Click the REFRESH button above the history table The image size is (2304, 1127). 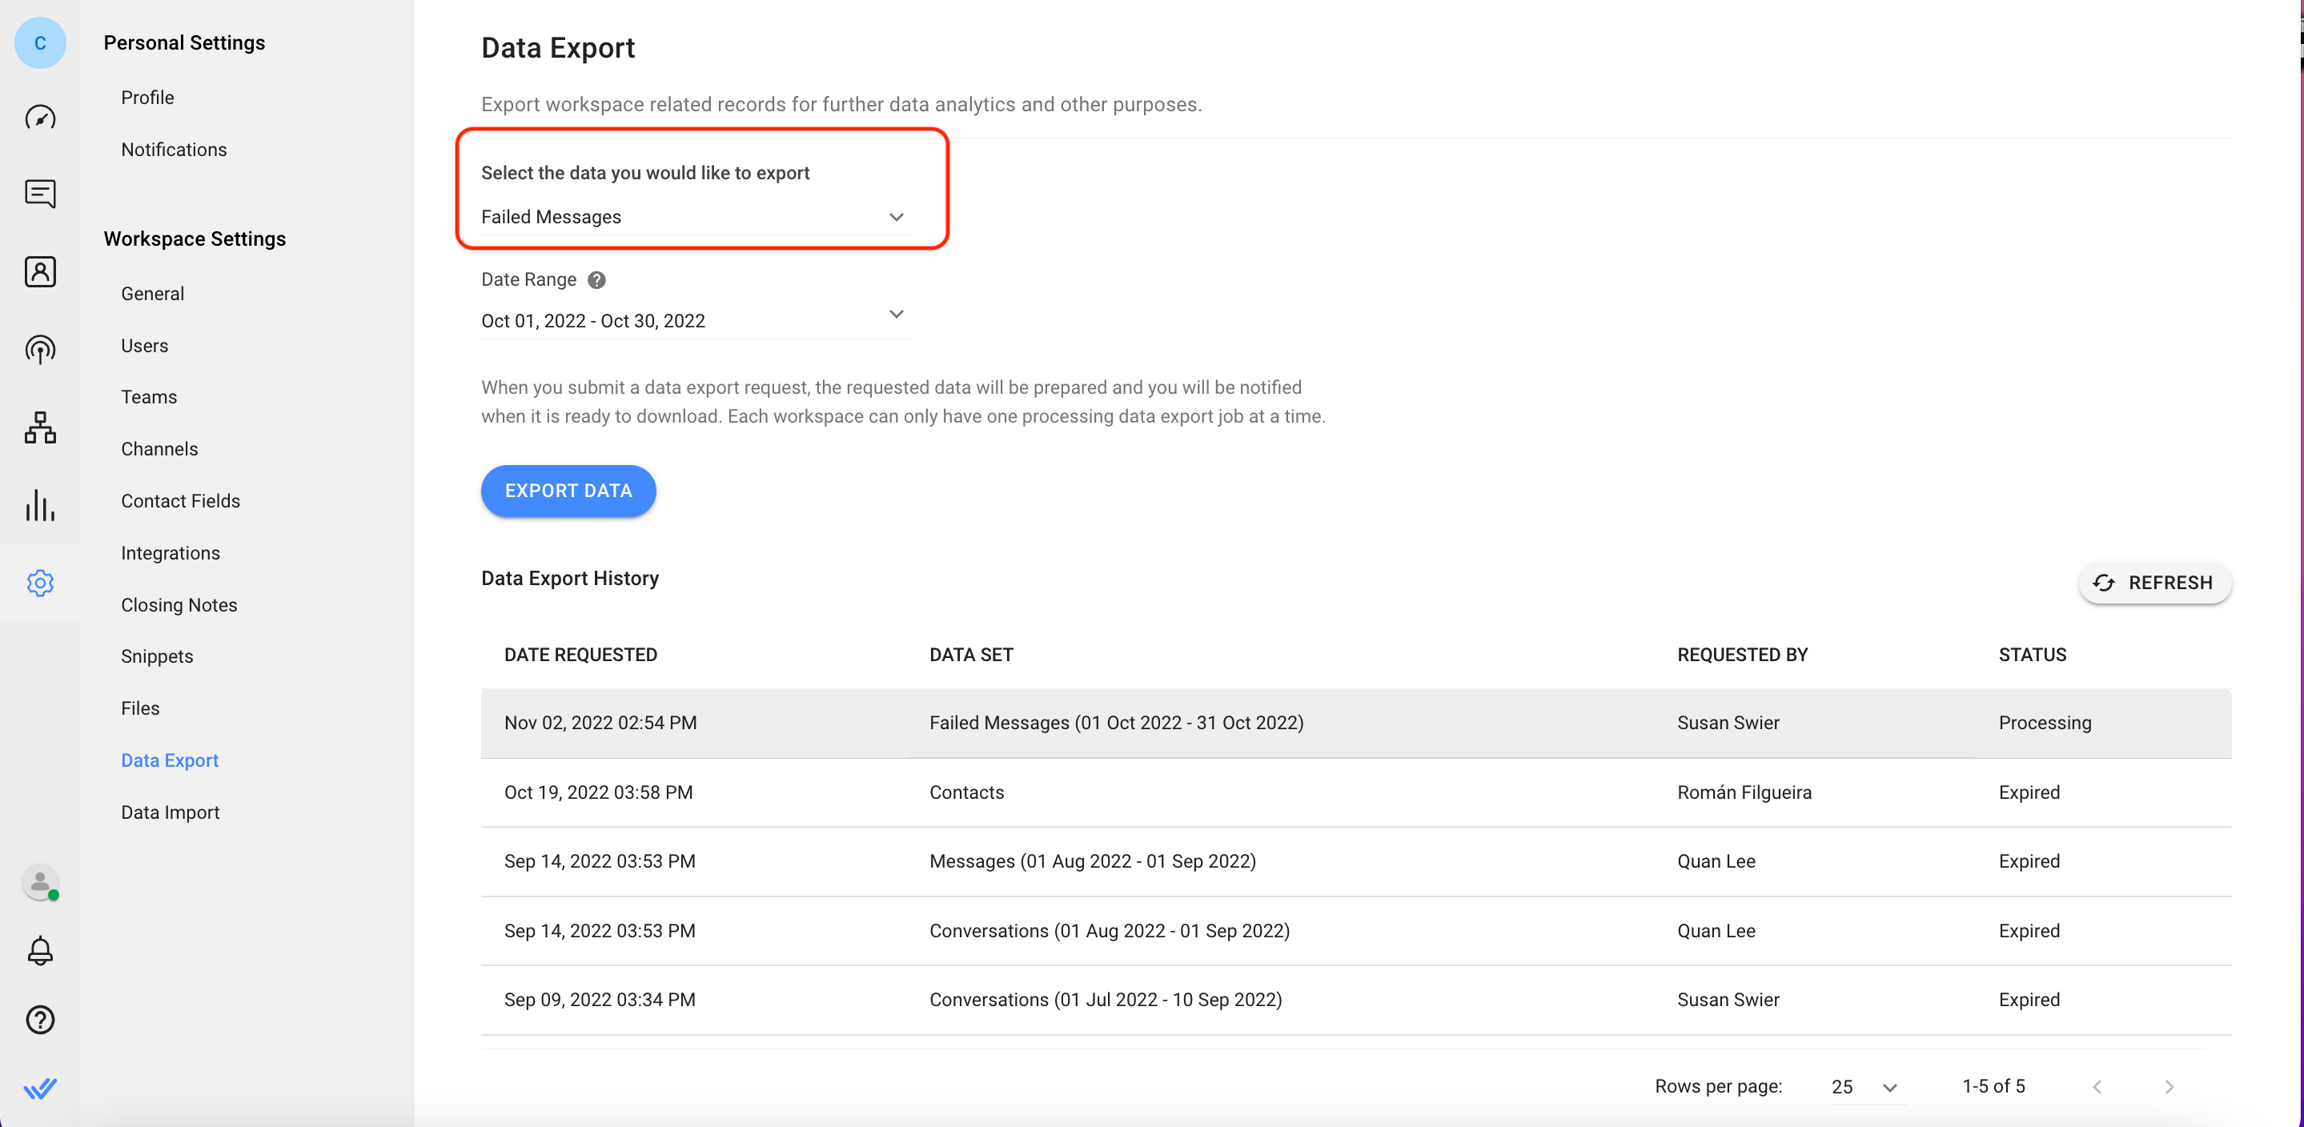[2154, 583]
